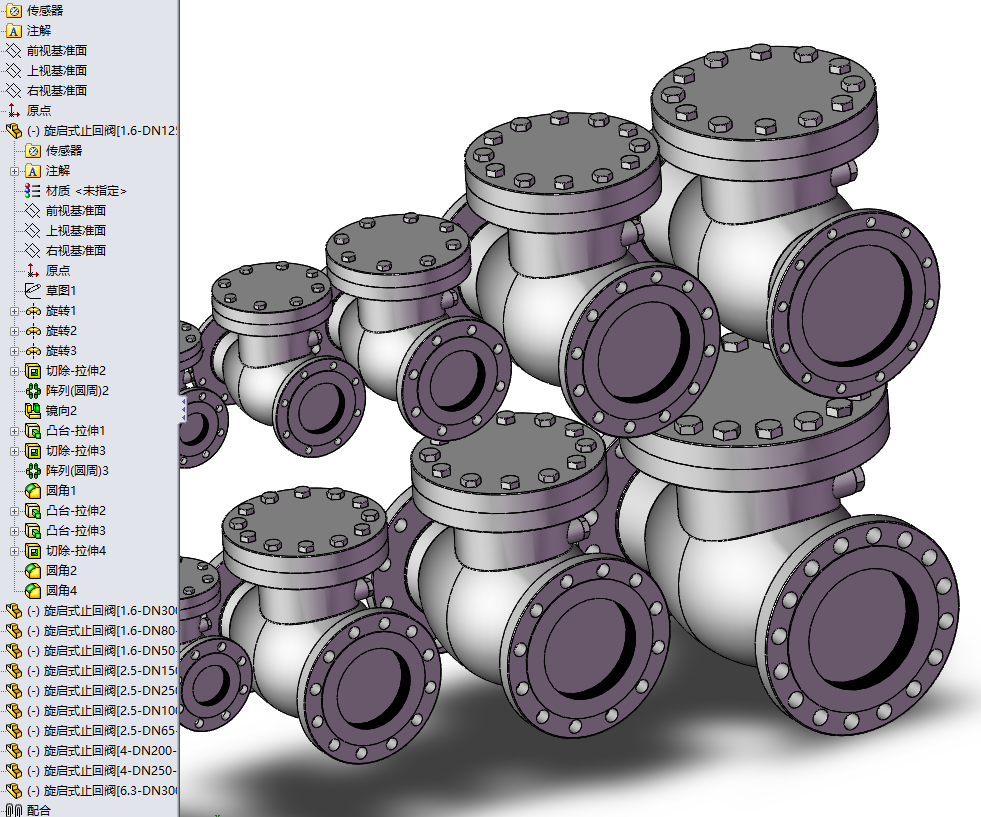Viewport: 981px width, 817px height.
Task: Select the 圆角2 fillet feature
Action: tap(61, 571)
